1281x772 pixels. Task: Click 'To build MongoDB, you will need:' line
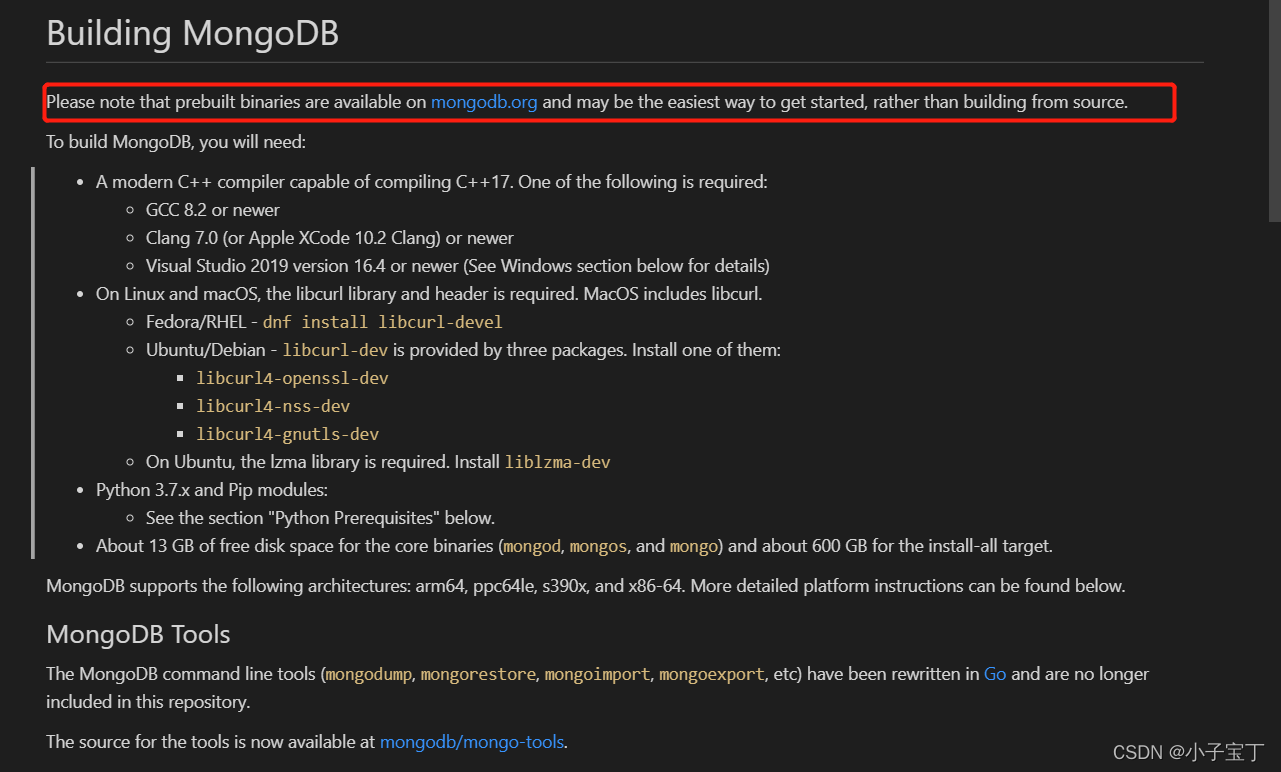click(176, 142)
